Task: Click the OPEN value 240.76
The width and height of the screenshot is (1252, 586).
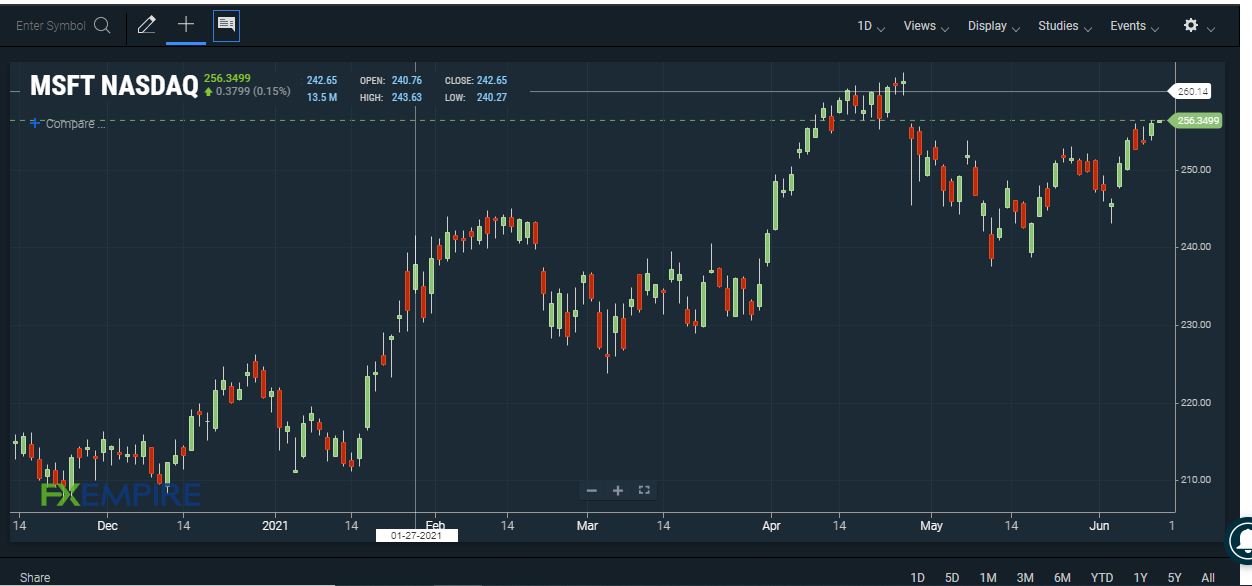Action: (406, 80)
